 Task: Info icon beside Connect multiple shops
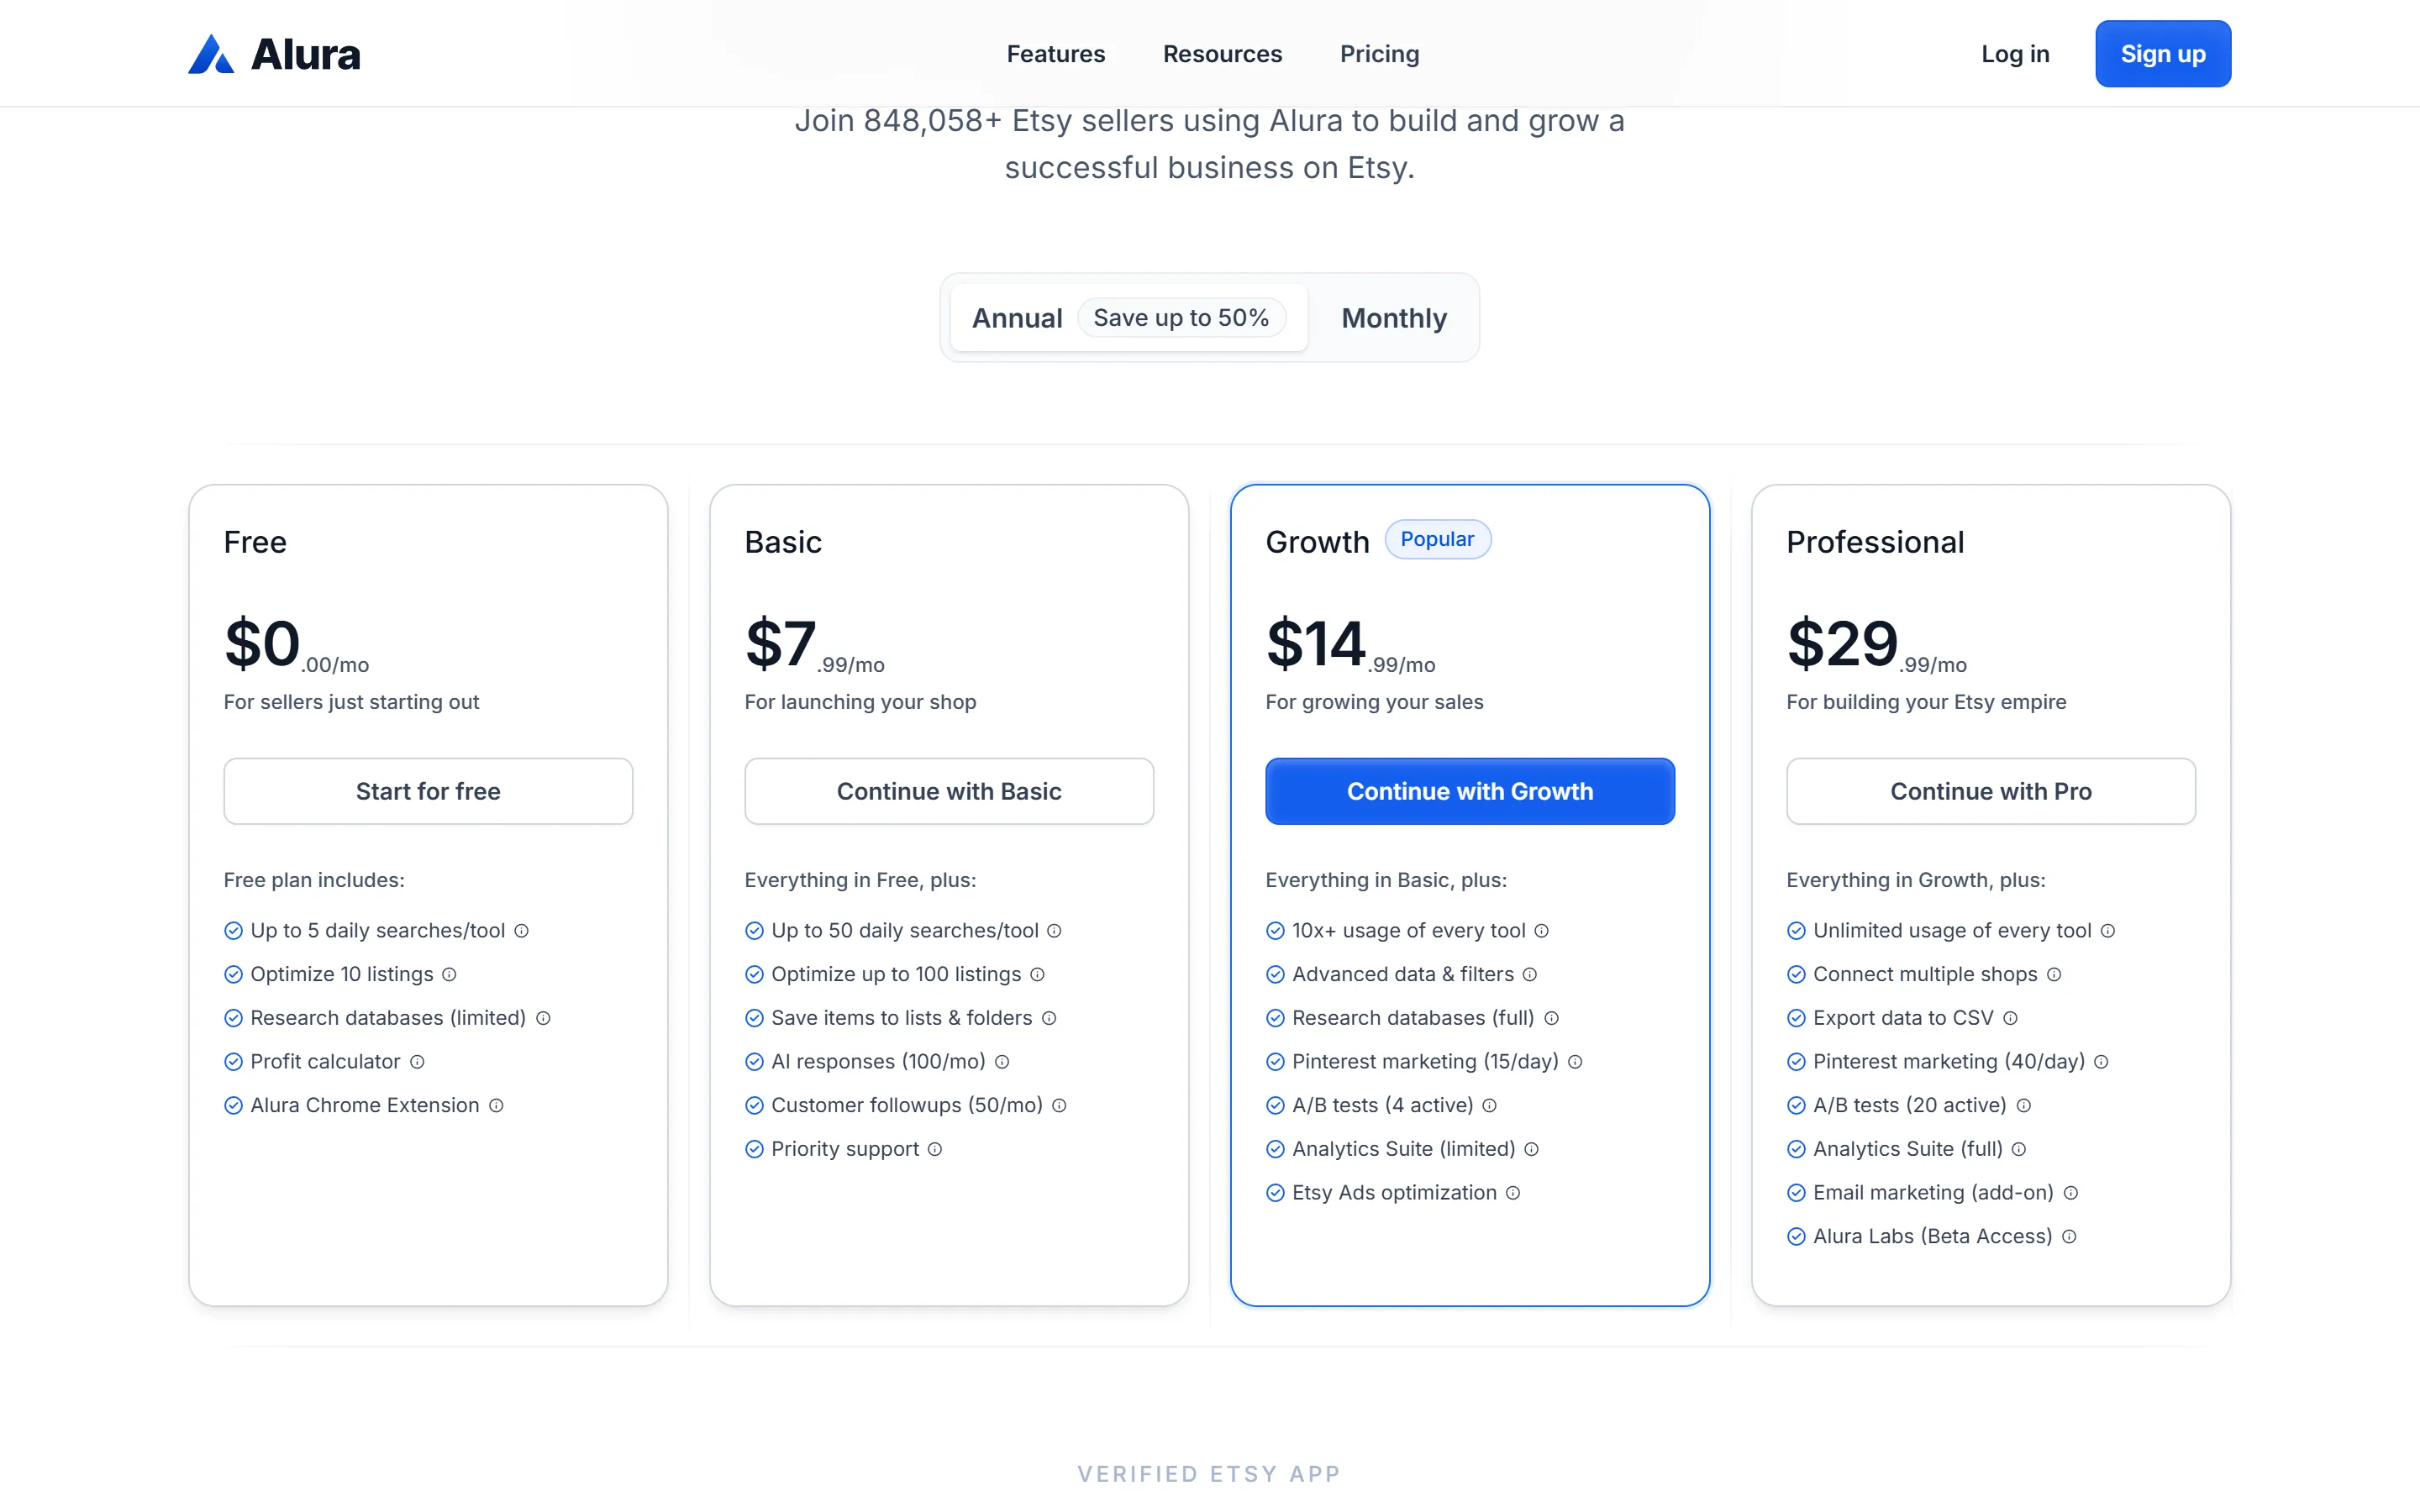click(x=2055, y=975)
